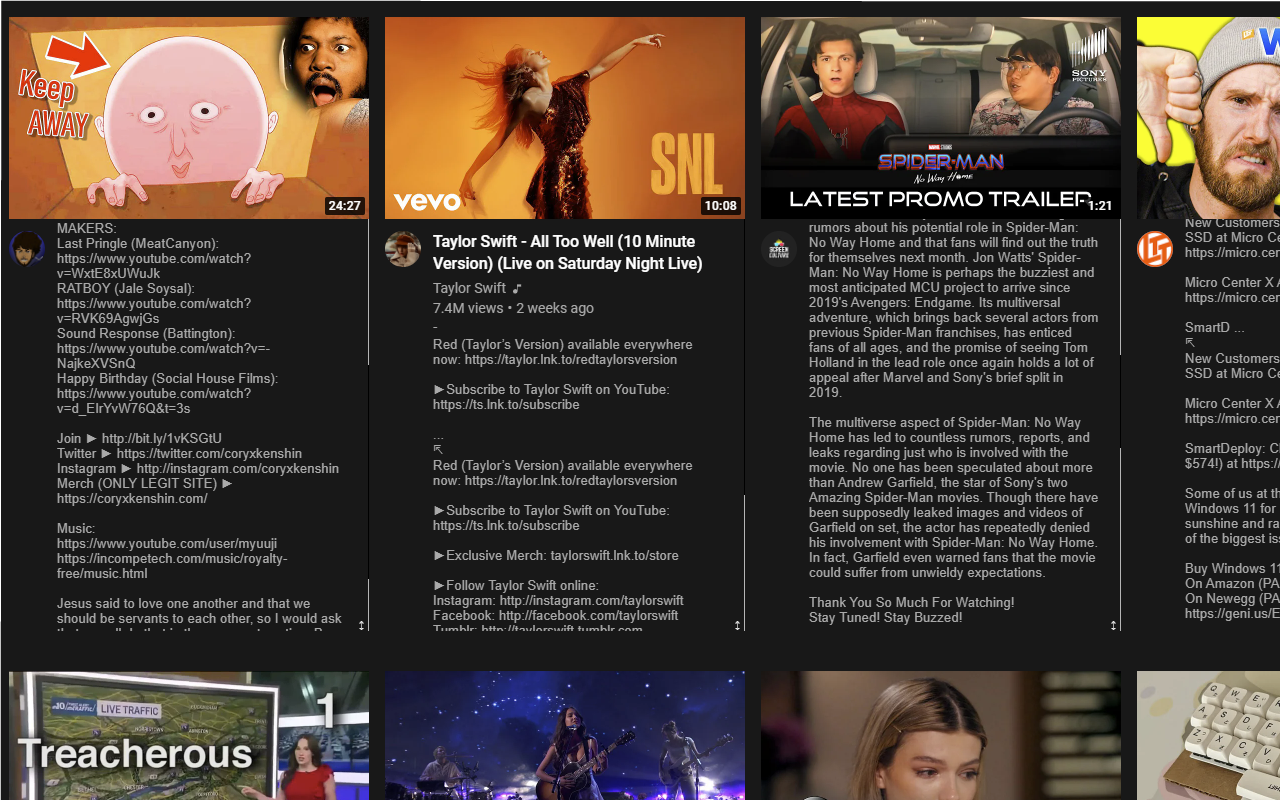Open the Treacherous live traffic thumbnail
Image resolution: width=1280 pixels, height=800 pixels.
pos(189,736)
